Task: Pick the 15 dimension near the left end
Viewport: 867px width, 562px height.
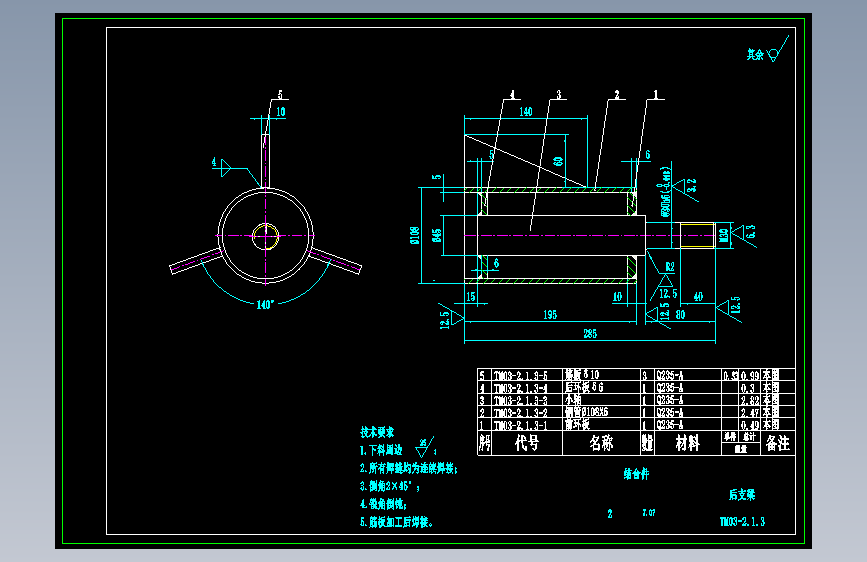Action: click(471, 296)
